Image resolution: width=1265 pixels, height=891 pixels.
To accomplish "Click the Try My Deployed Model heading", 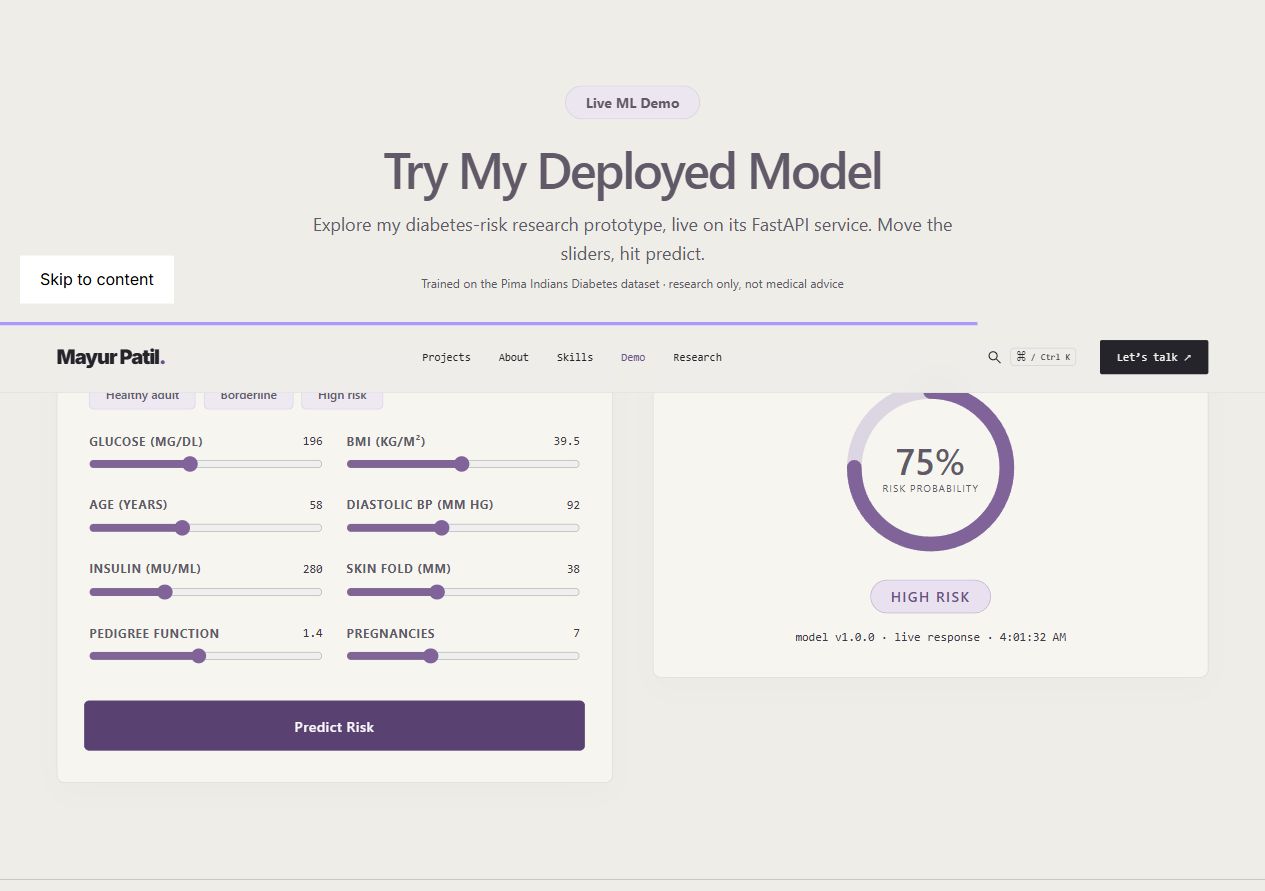I will (x=632, y=171).
